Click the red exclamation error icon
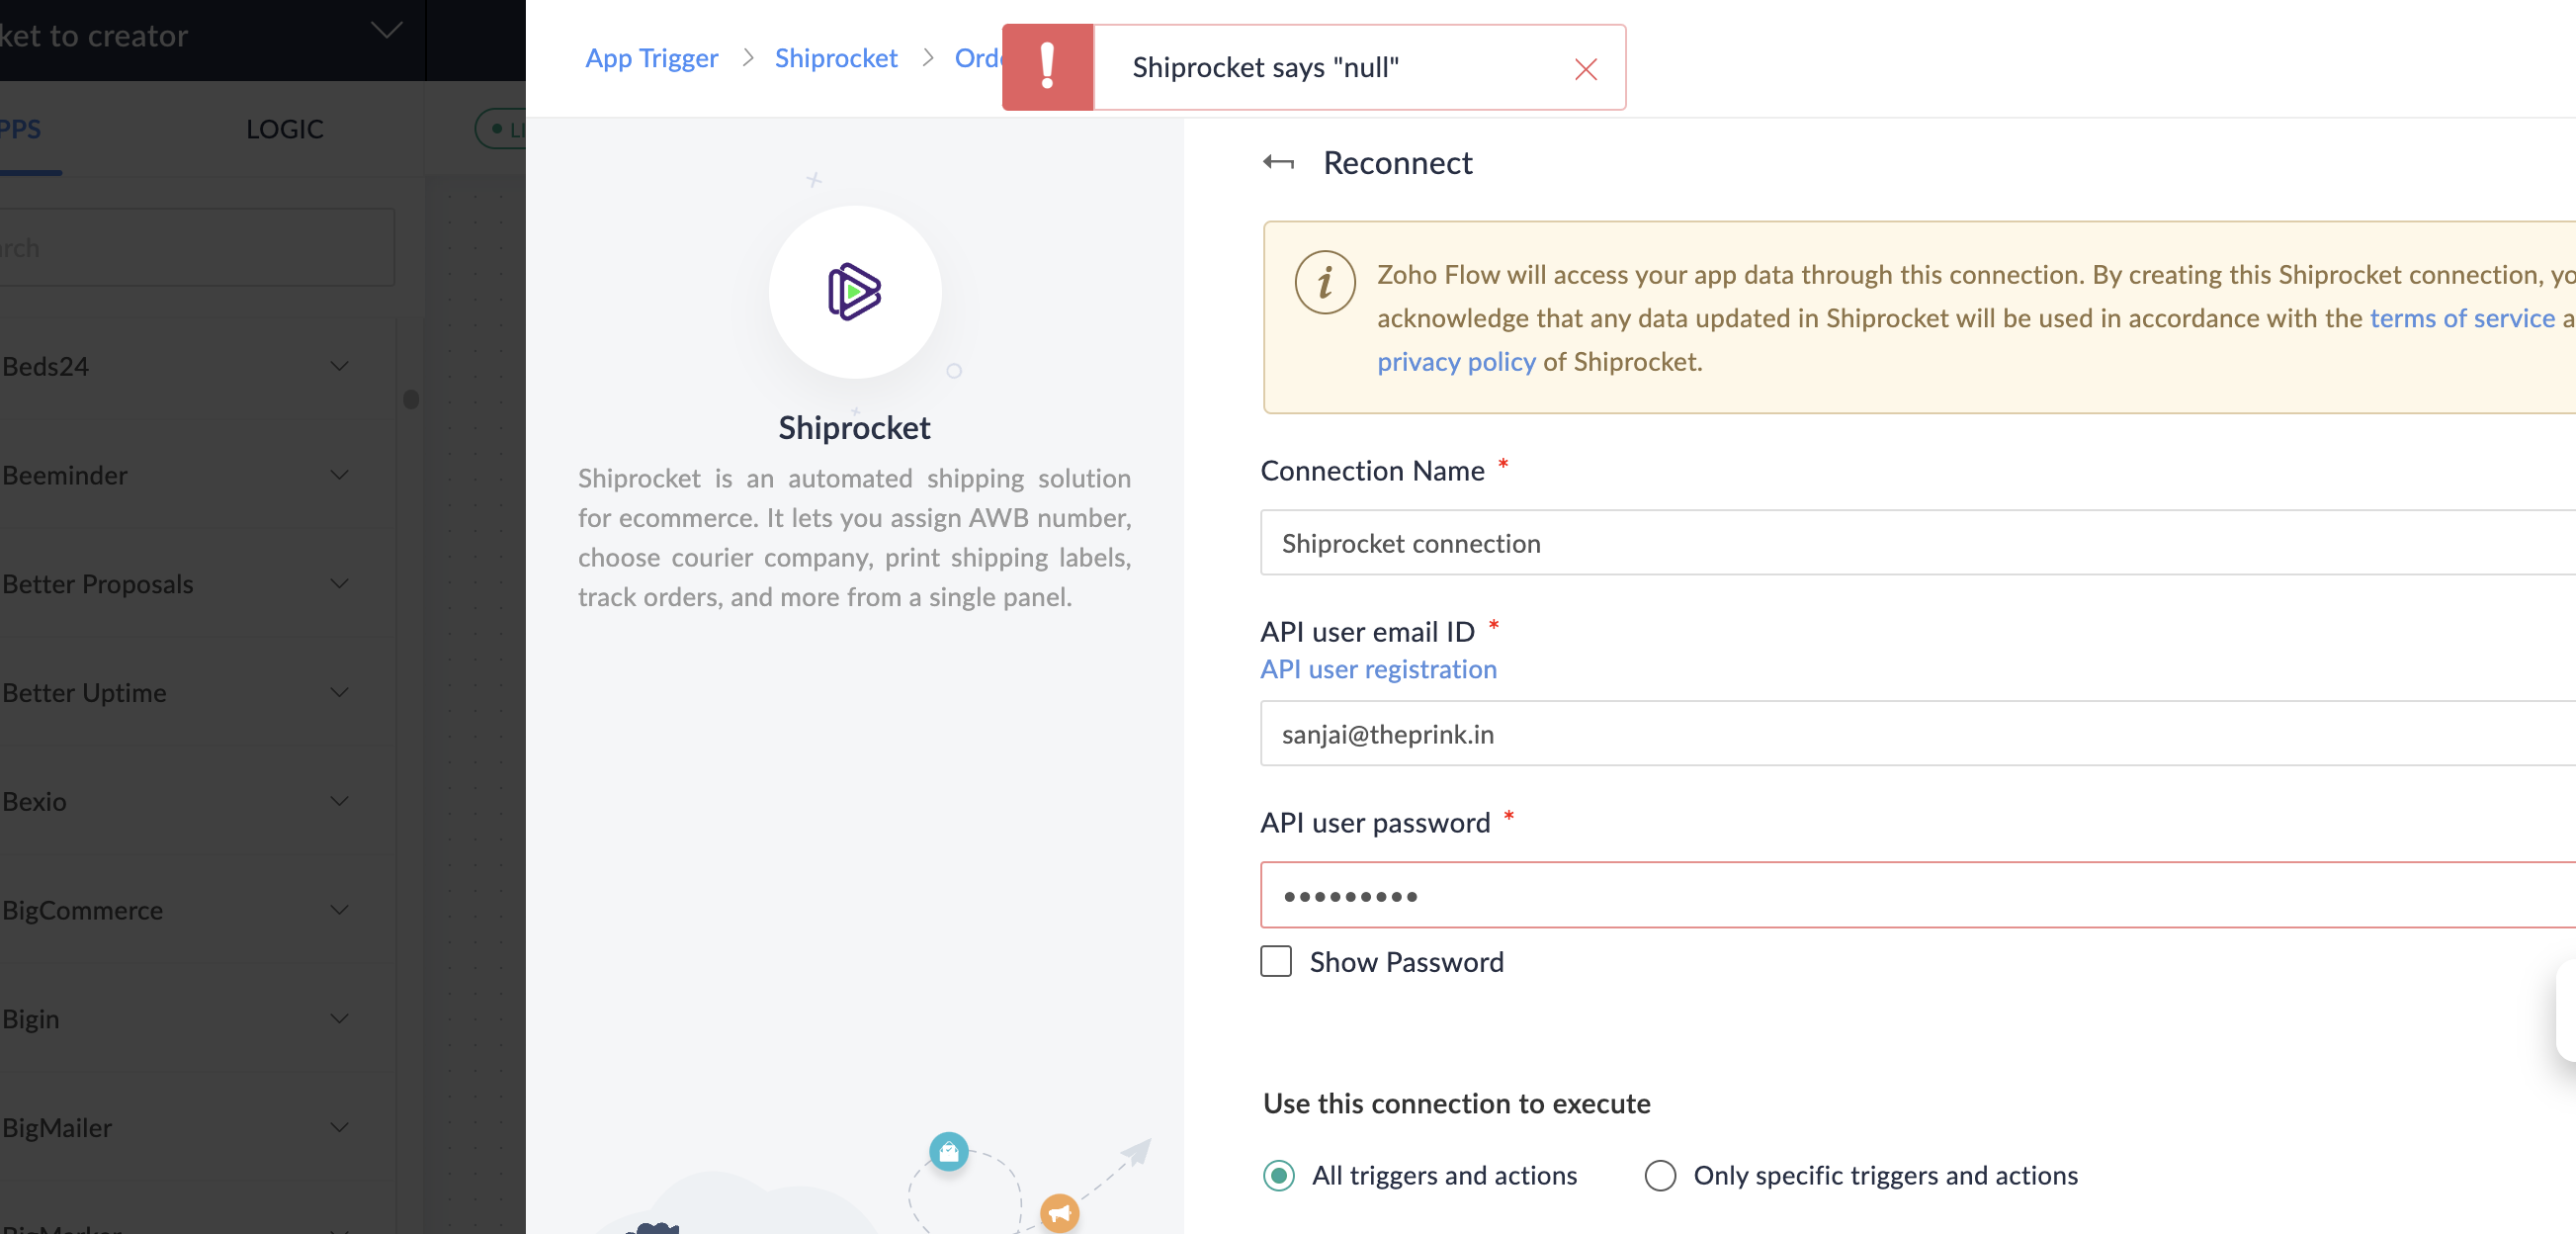Image resolution: width=2576 pixels, height=1234 pixels. tap(1047, 67)
